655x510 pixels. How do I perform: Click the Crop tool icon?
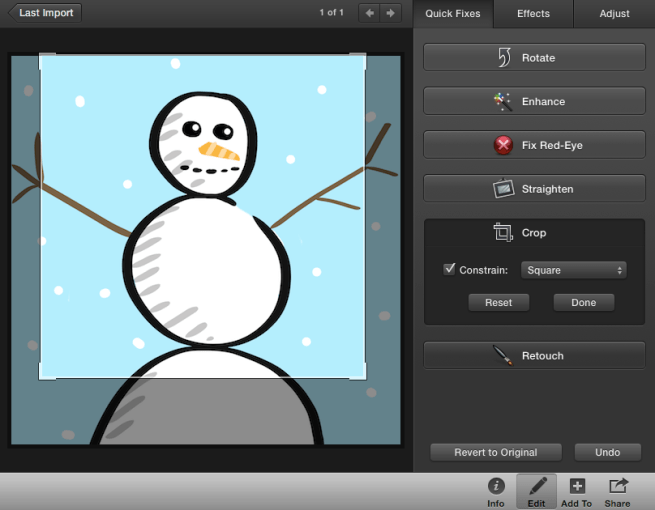[503, 233]
